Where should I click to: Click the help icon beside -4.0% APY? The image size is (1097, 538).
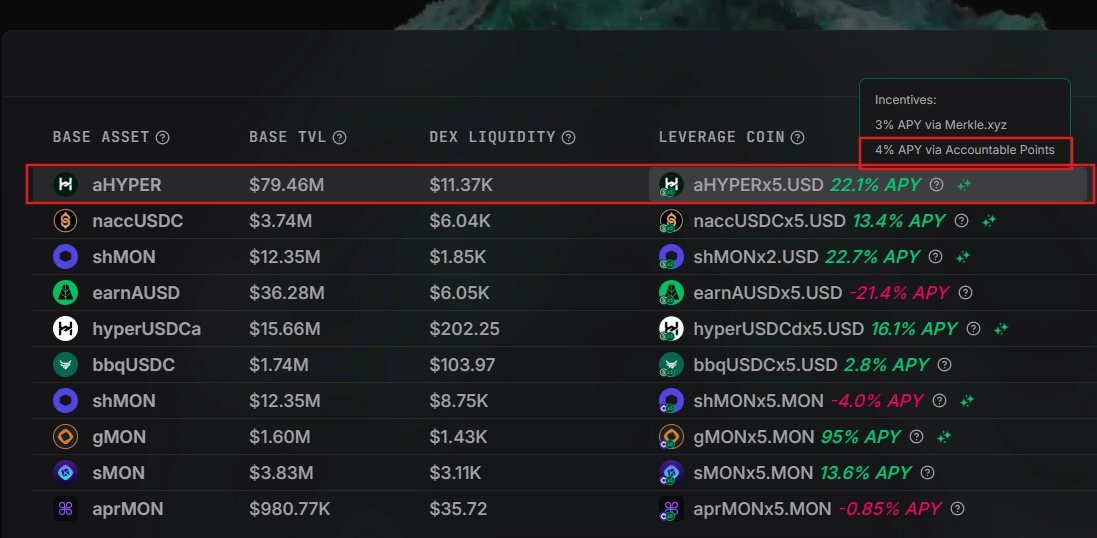pos(940,401)
